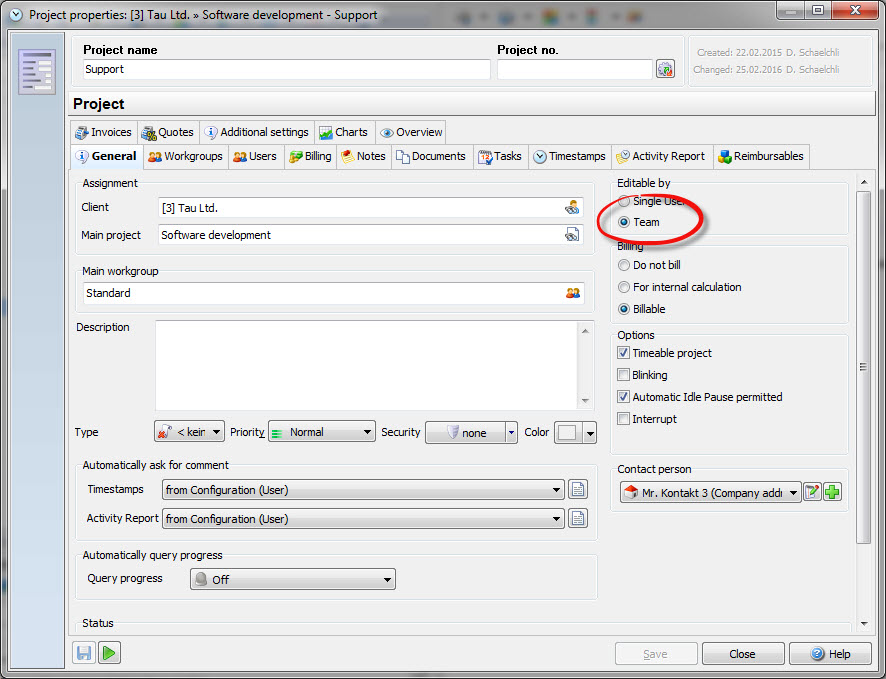The height and width of the screenshot is (679, 886).
Task: Select Do not bill radio option
Action: pyautogui.click(x=625, y=265)
